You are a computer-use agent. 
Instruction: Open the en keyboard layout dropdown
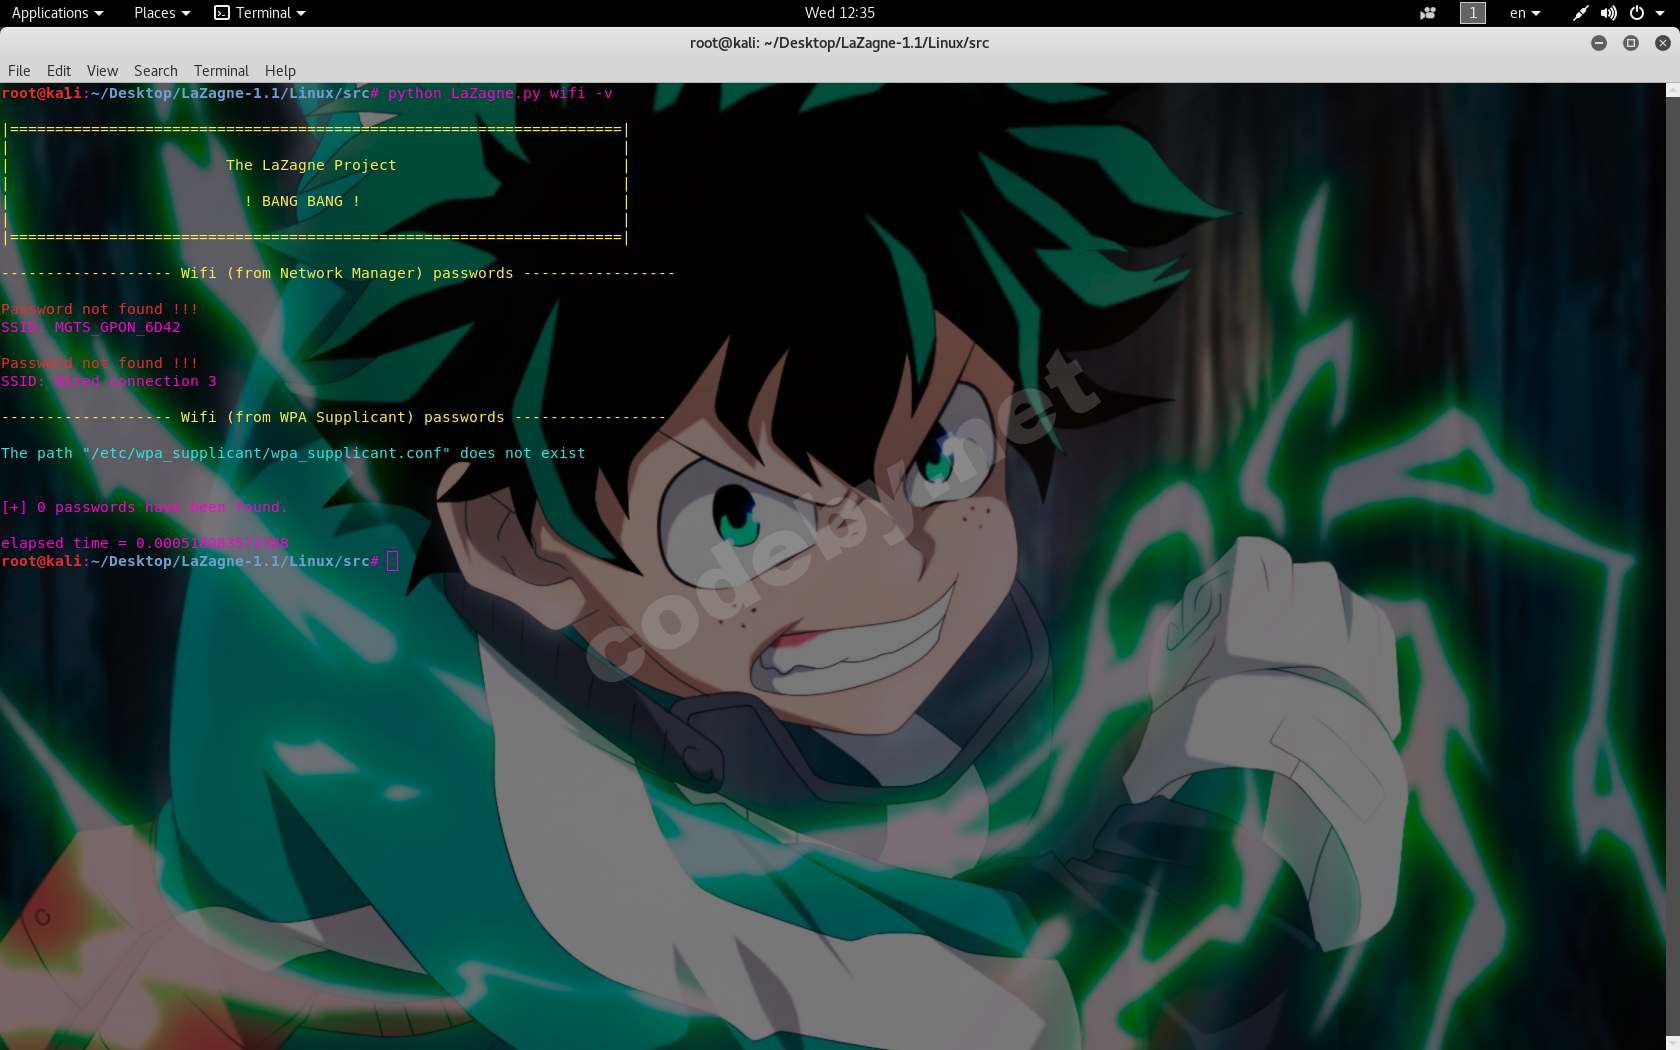pos(1525,13)
